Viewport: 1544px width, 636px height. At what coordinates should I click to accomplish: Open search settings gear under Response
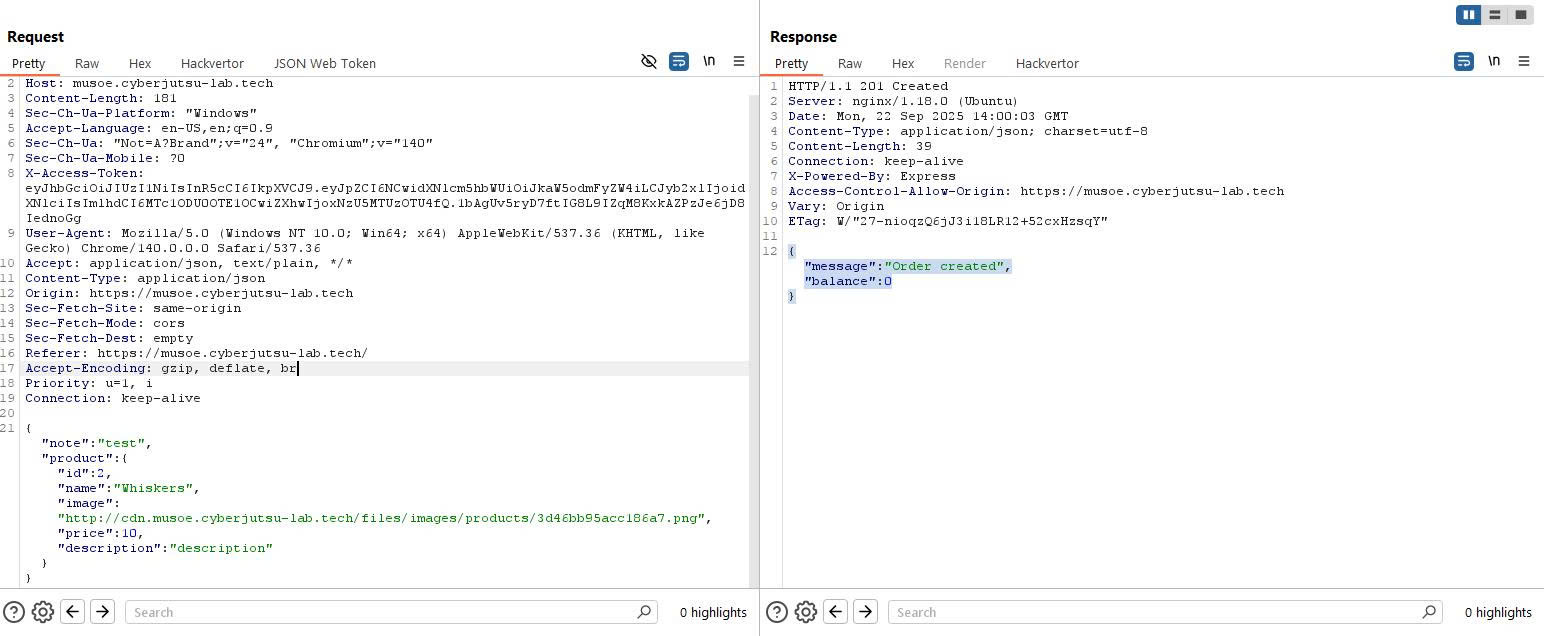806,612
